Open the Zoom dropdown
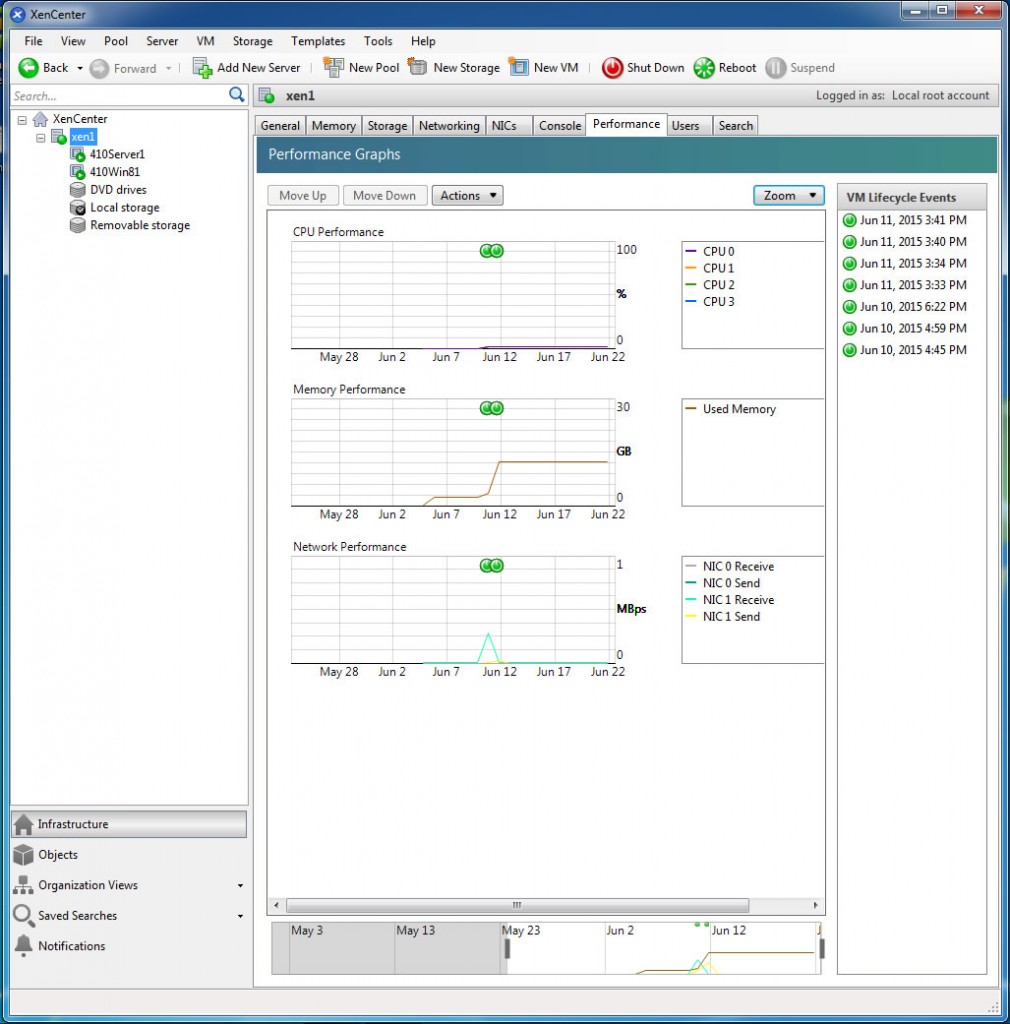Viewport: 1010px width, 1024px height. [788, 195]
